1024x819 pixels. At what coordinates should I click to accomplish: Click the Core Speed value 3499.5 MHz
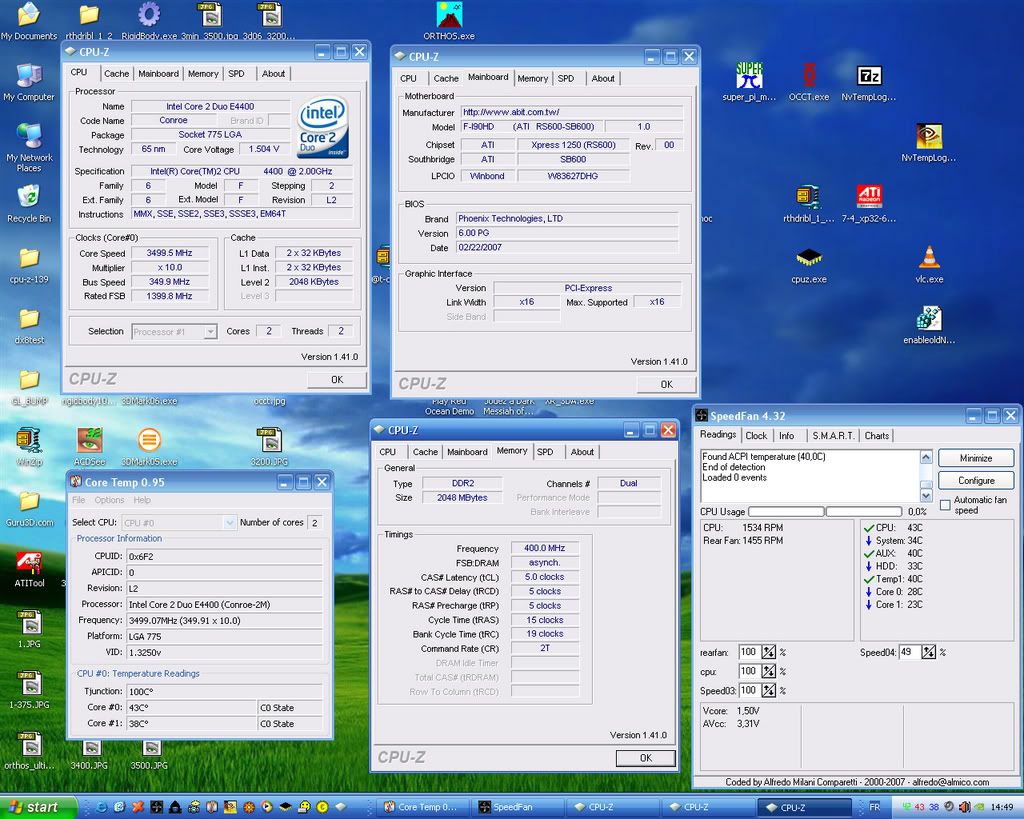point(169,253)
